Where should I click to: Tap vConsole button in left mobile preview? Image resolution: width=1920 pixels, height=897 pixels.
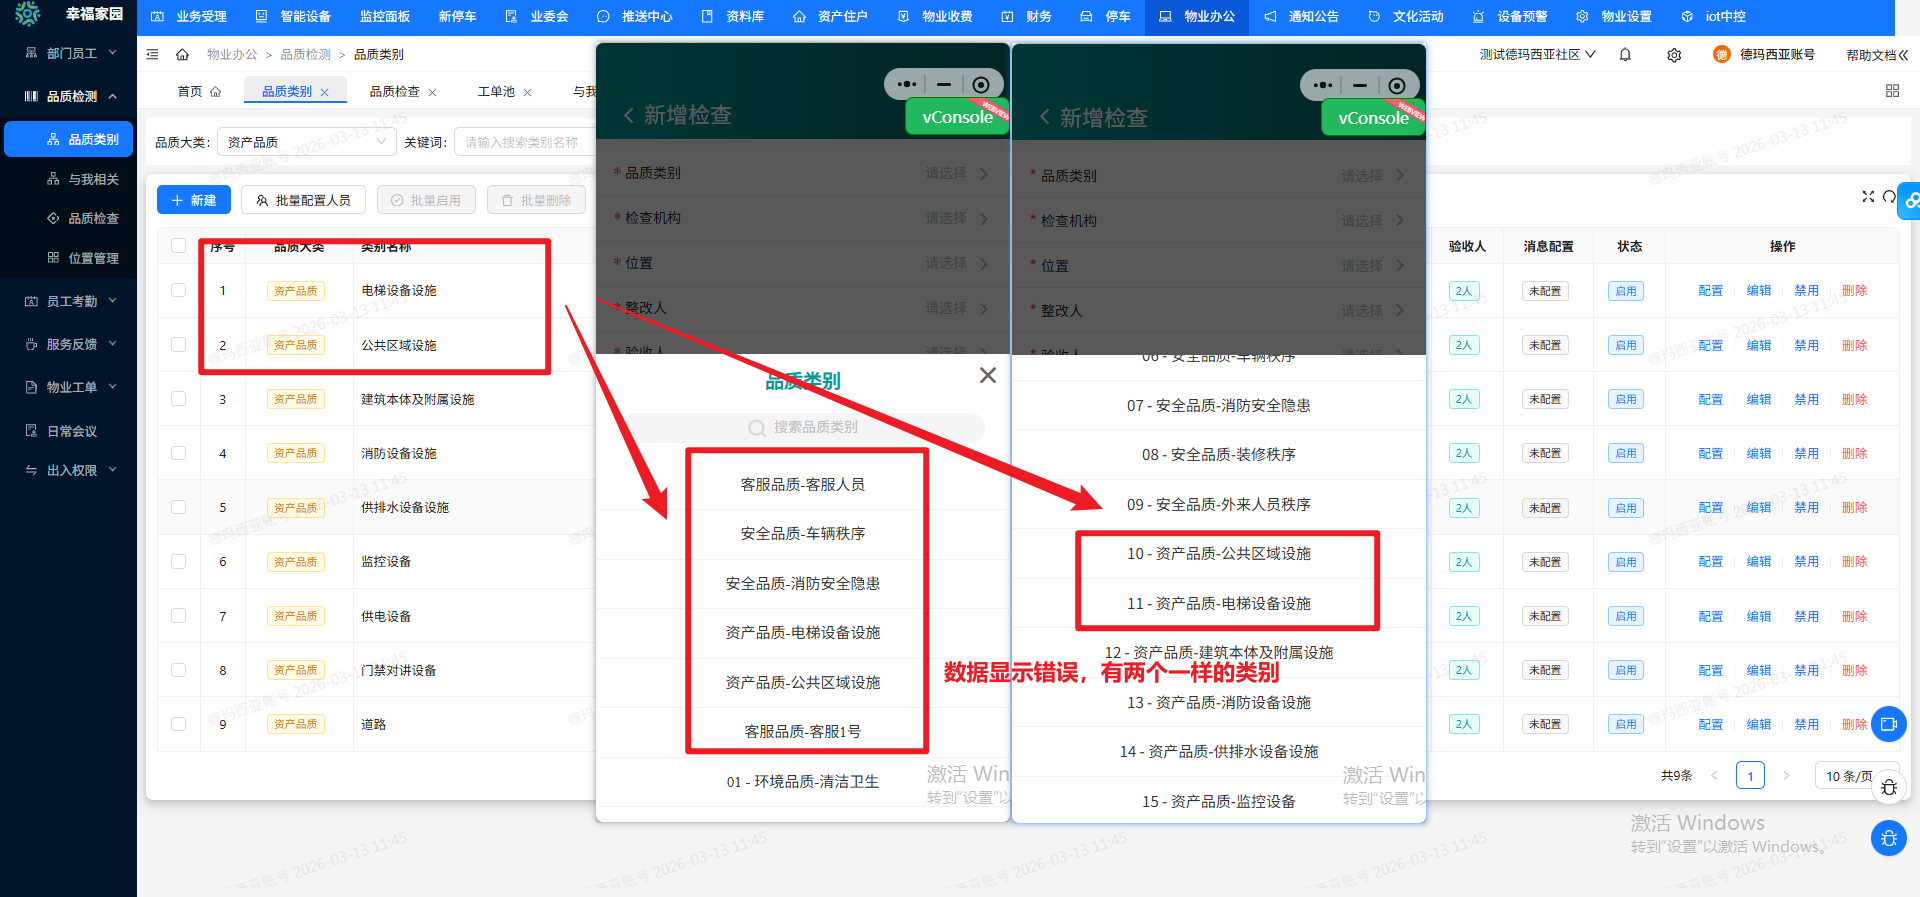point(957,117)
